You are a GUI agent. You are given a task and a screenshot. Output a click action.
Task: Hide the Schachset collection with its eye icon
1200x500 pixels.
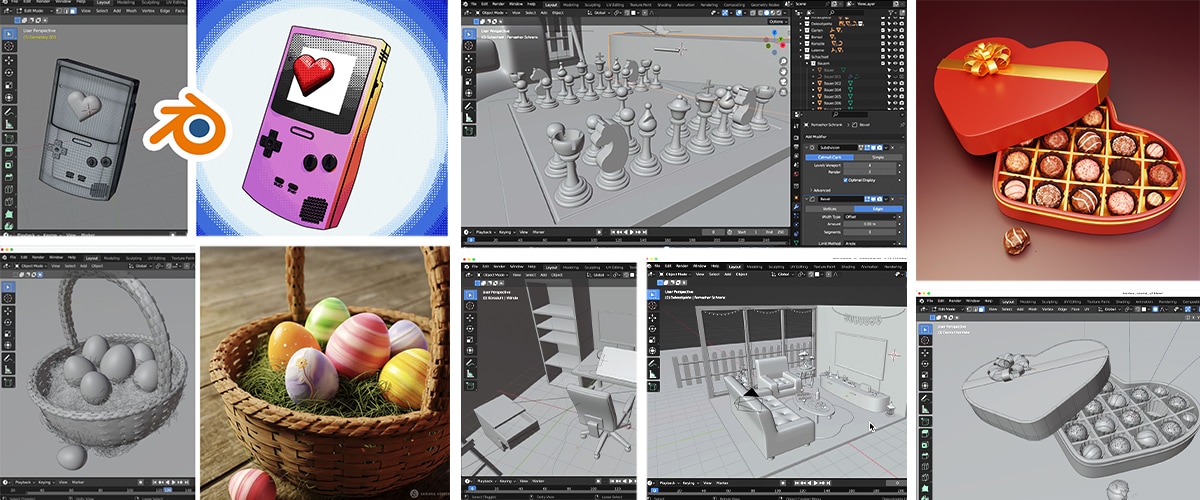895,56
